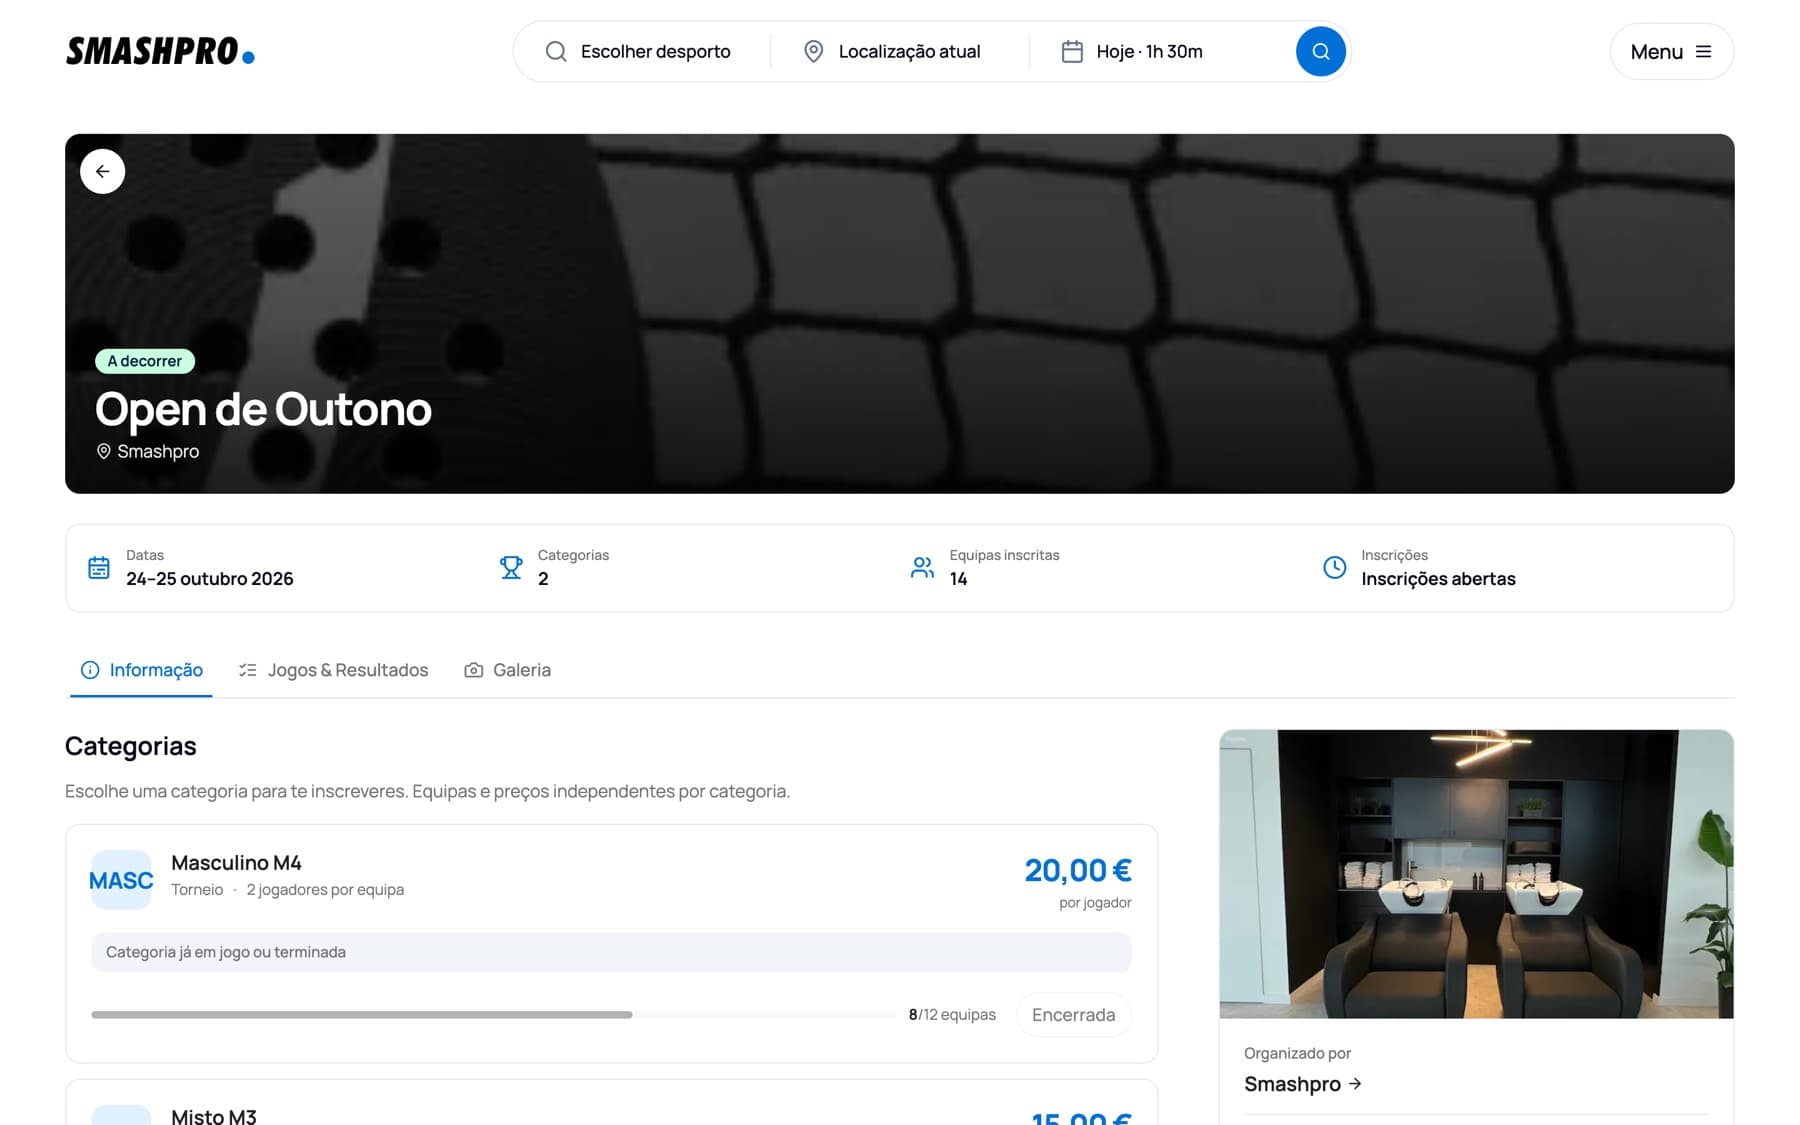Click the Datas calendar icon
The width and height of the screenshot is (1800, 1125).
click(x=99, y=568)
